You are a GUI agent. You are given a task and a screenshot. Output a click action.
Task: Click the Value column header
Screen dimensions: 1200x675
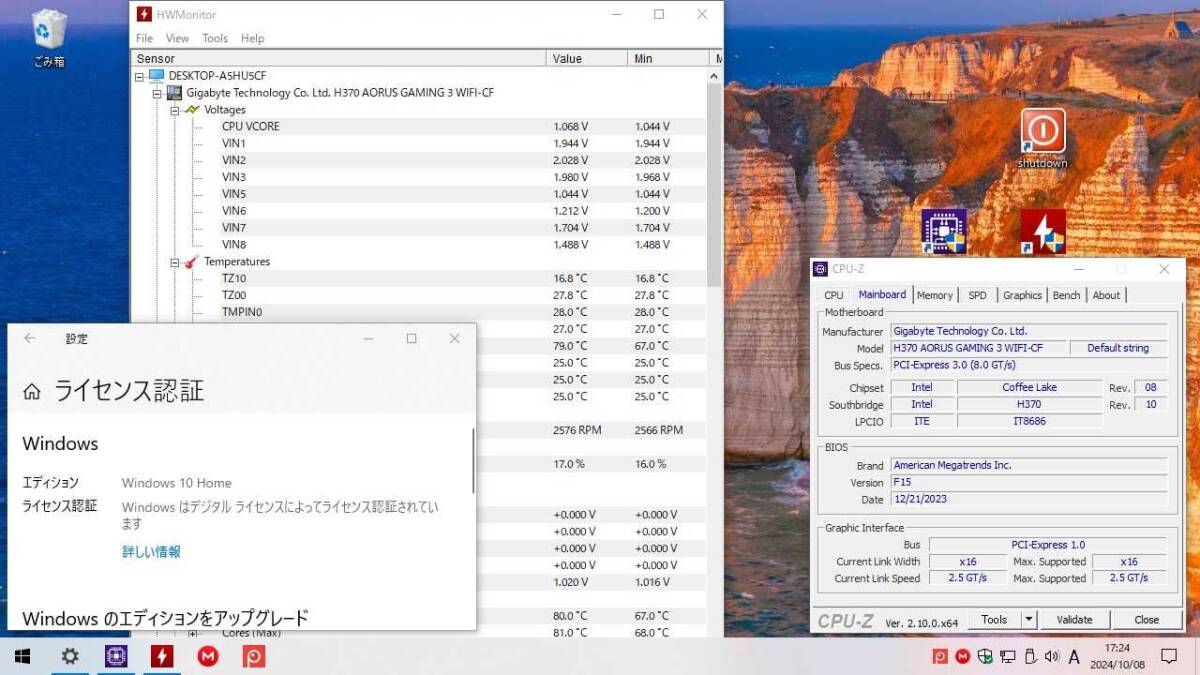tap(587, 59)
